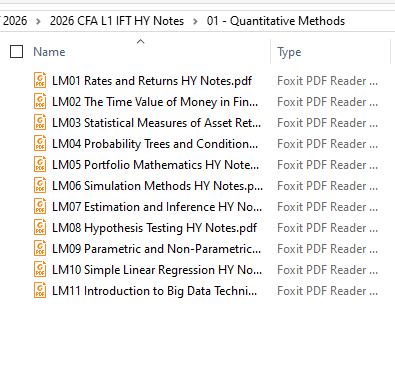395x378 pixels.
Task: Select file LM11 Introduction to Big Data Techni...
Action: pyautogui.click(x=154, y=291)
